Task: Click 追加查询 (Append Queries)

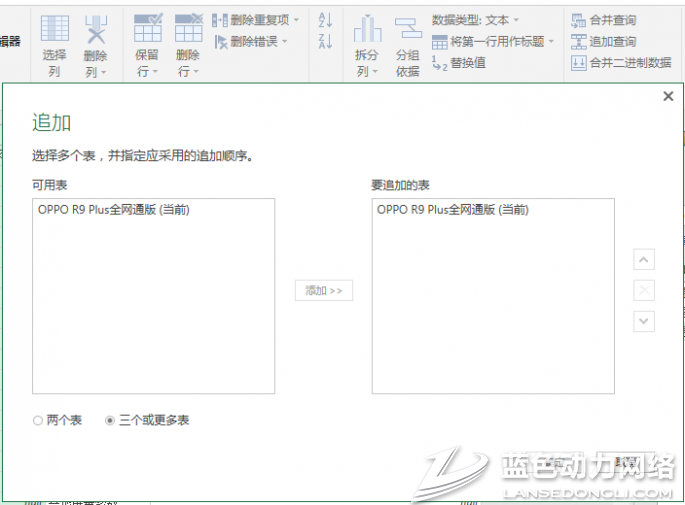Action: pyautogui.click(x=603, y=41)
